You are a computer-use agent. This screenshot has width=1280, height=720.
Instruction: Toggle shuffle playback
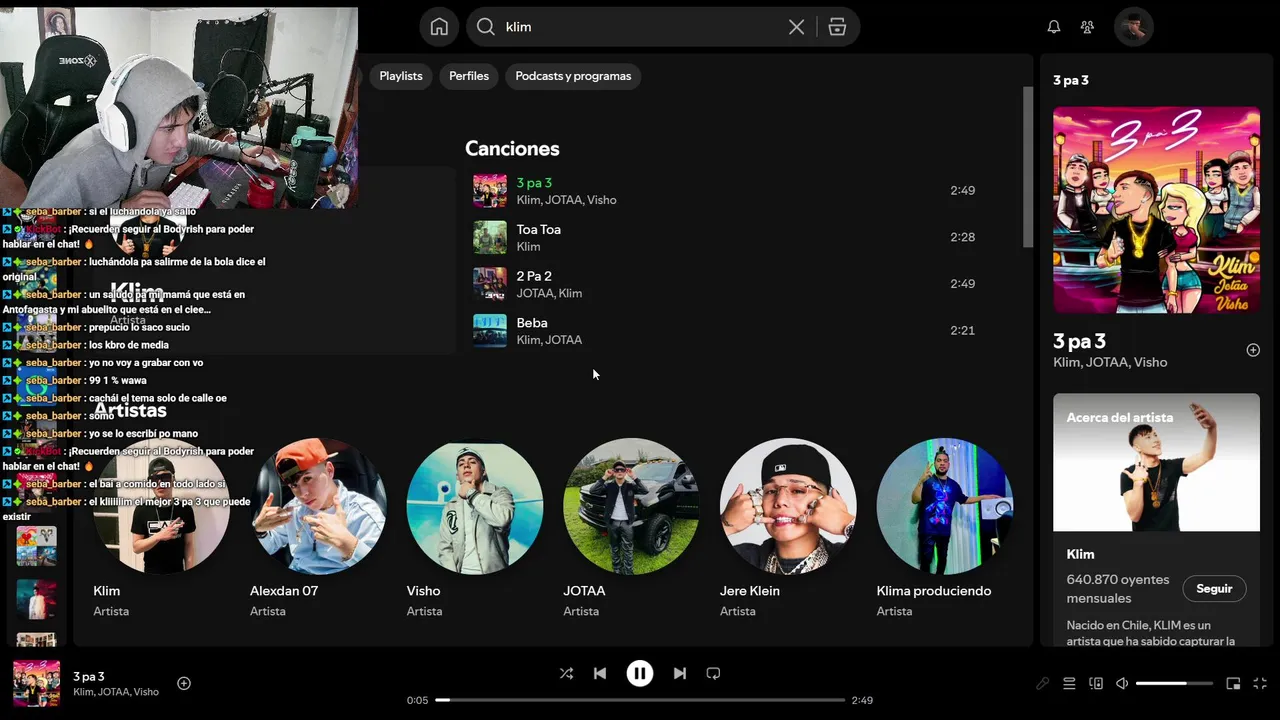pos(566,673)
